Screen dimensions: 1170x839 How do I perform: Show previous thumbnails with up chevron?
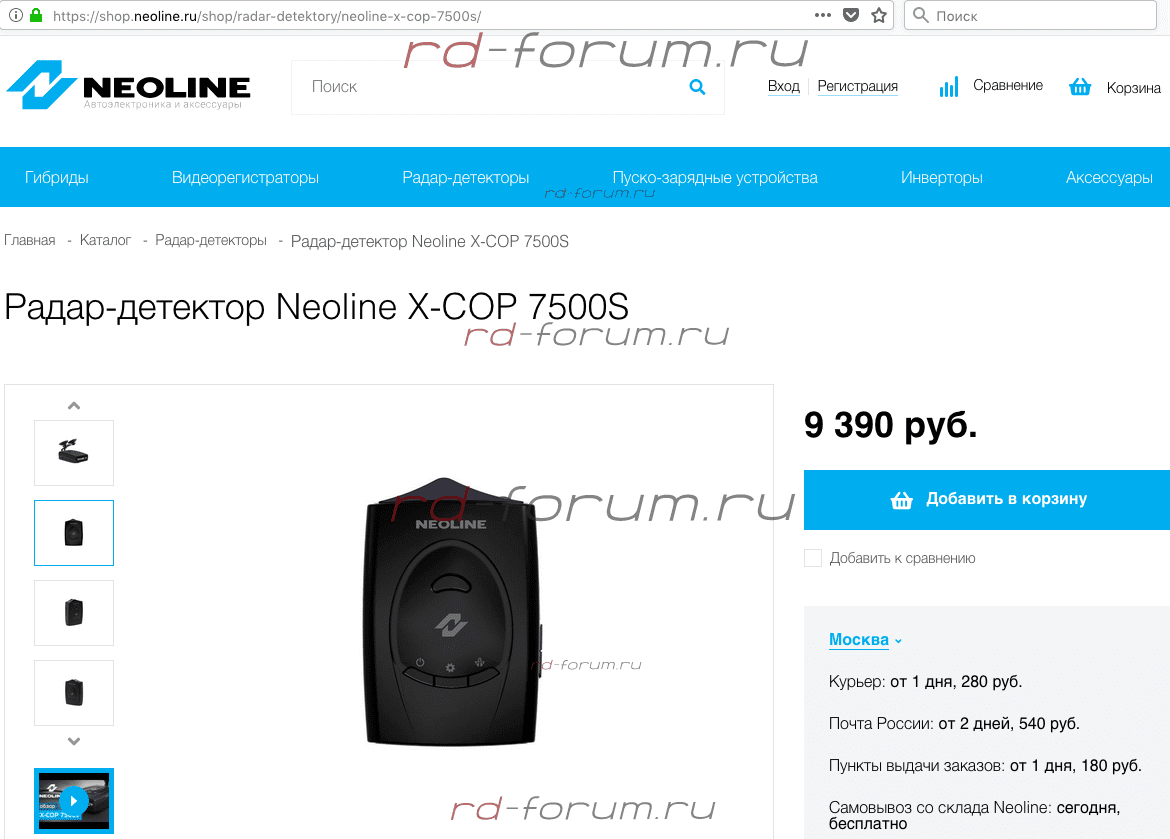[74, 405]
